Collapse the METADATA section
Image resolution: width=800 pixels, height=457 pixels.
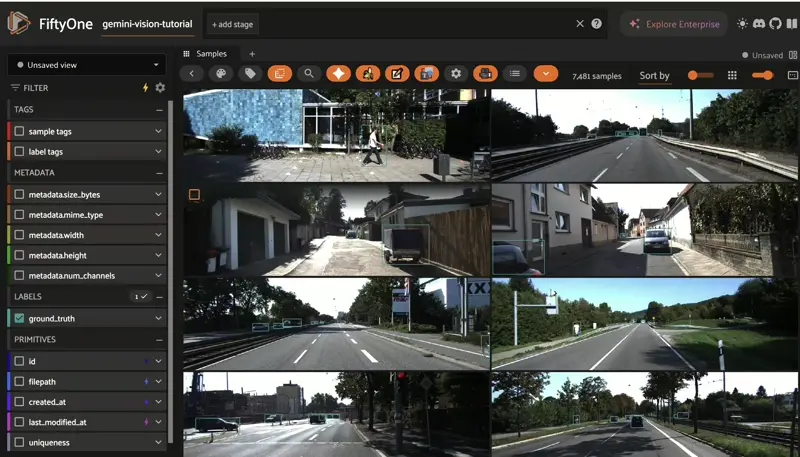159,172
